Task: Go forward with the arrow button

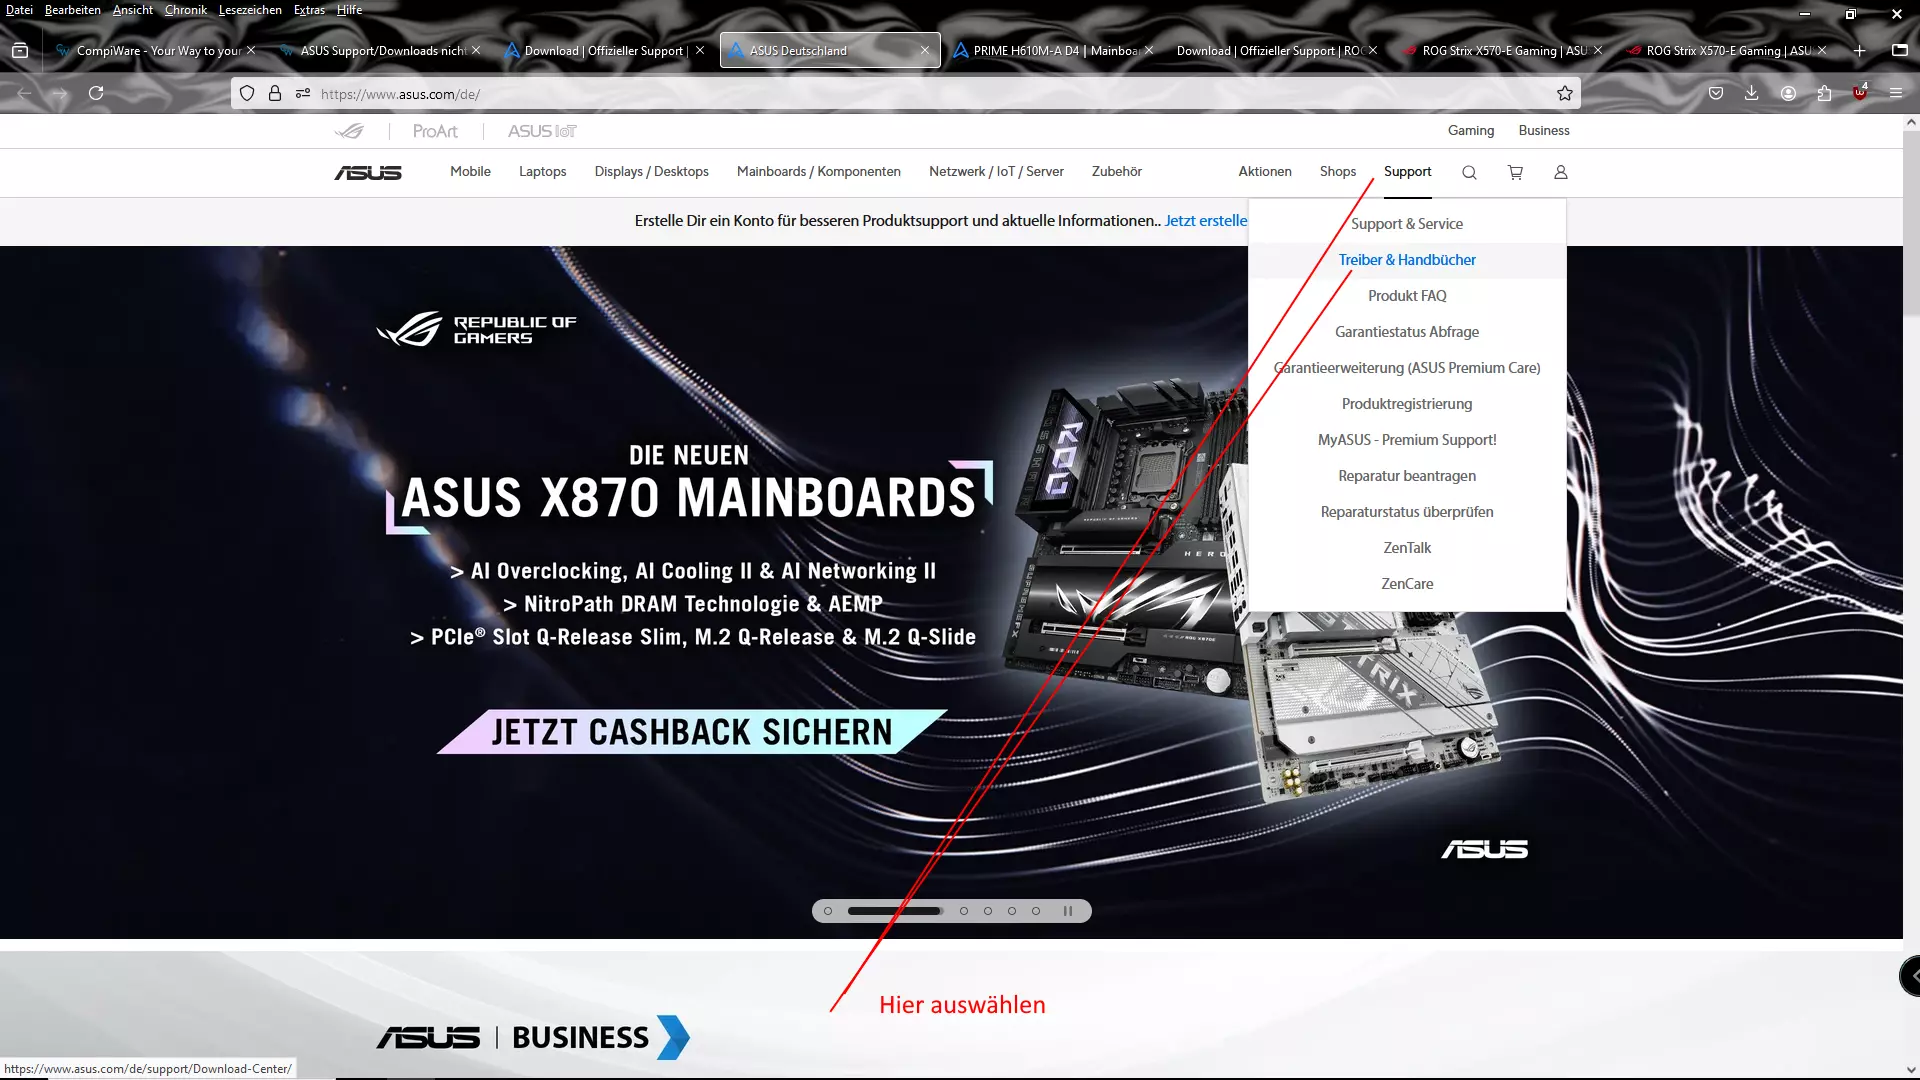Action: pyautogui.click(x=60, y=93)
